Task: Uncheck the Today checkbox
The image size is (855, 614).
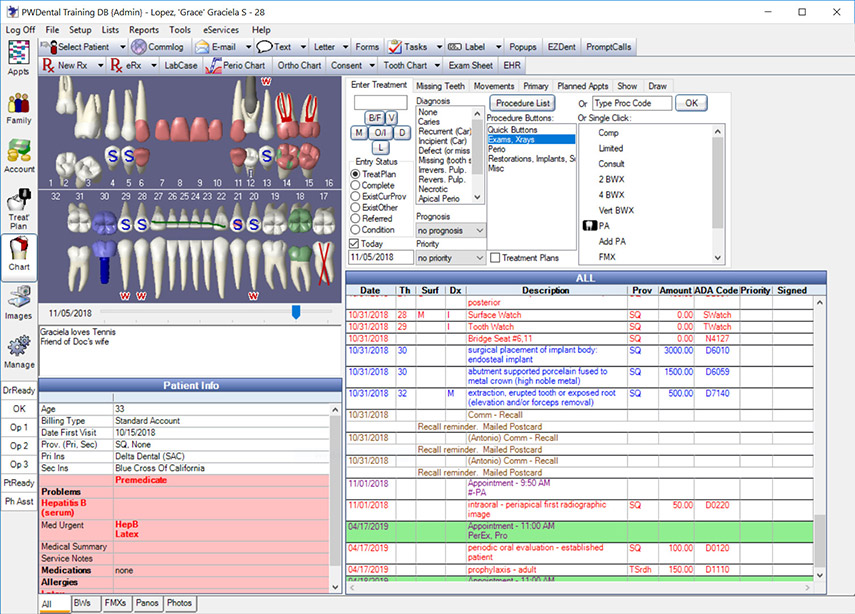Action: pos(354,244)
